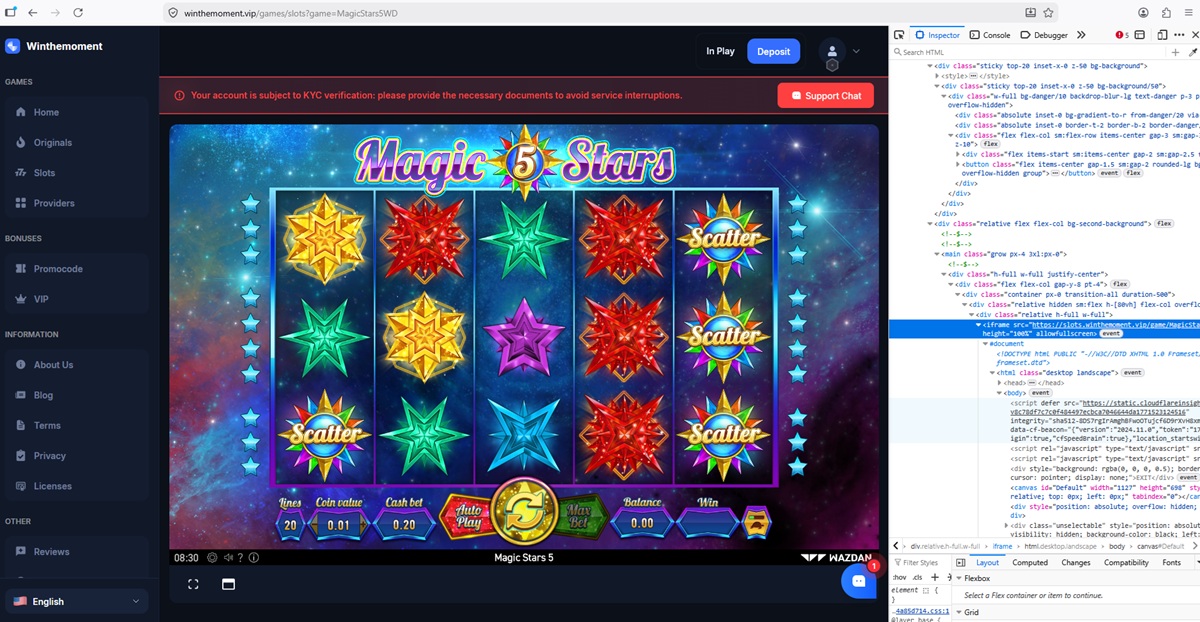
Task: Open the Promocode page in the sidebar
Action: (59, 269)
